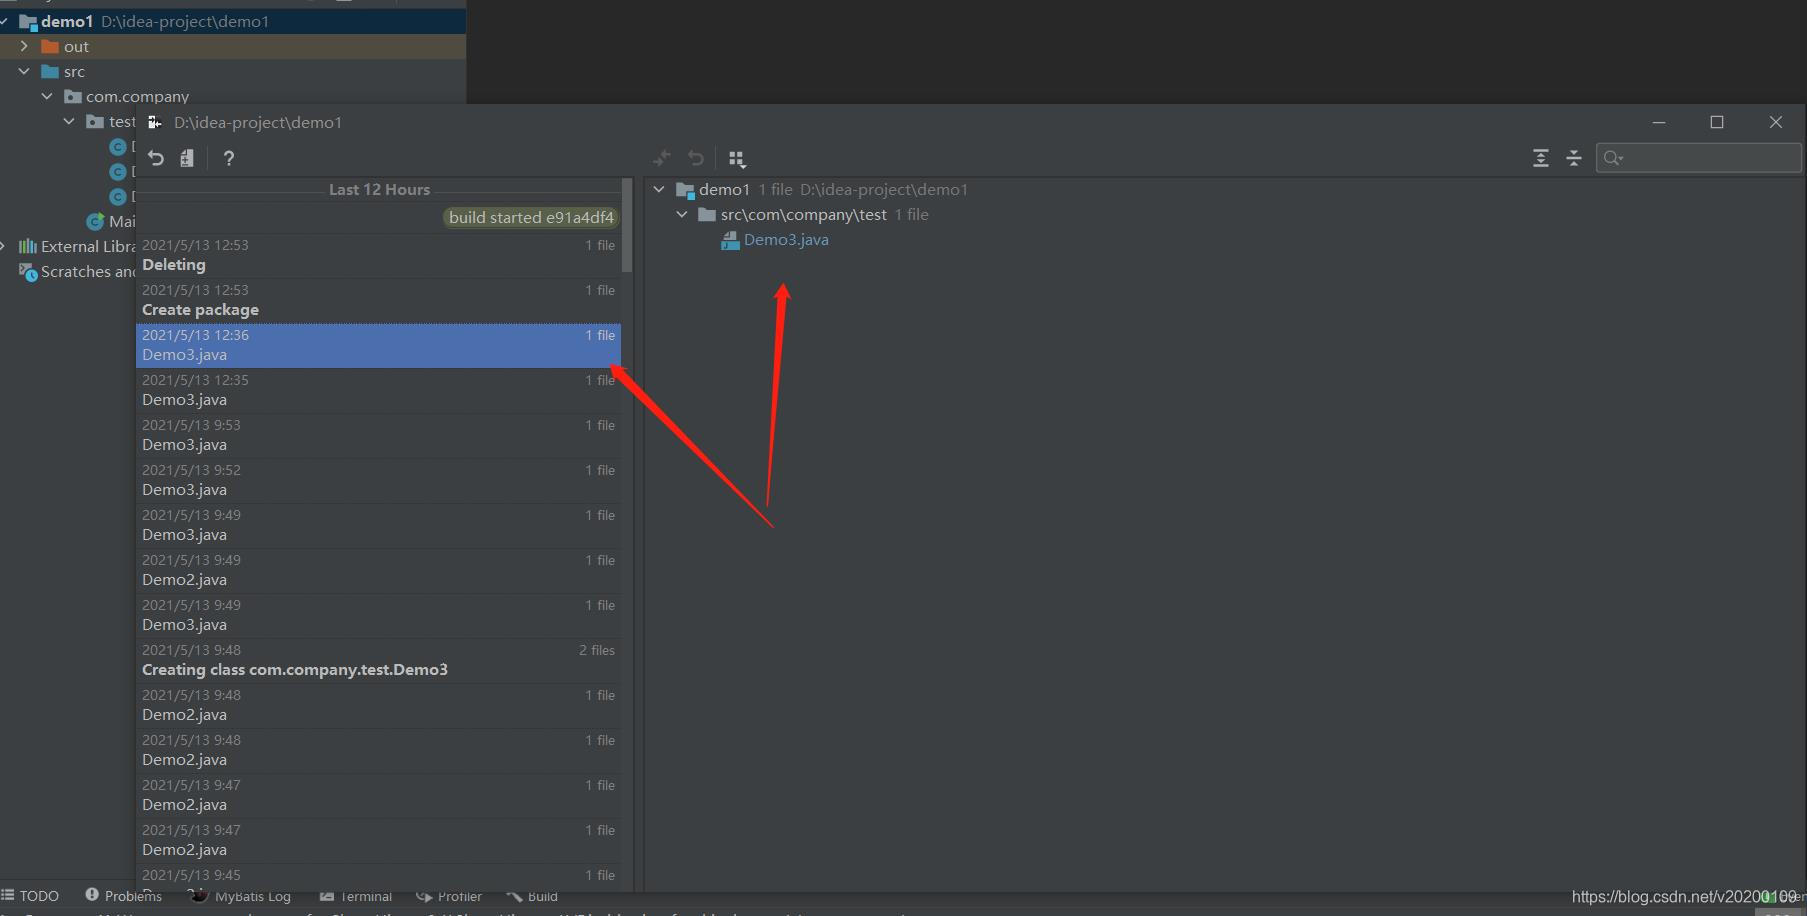Screen dimensions: 1807x916
Task: Click the demo1 folder icon in changes tree
Action: (685, 190)
